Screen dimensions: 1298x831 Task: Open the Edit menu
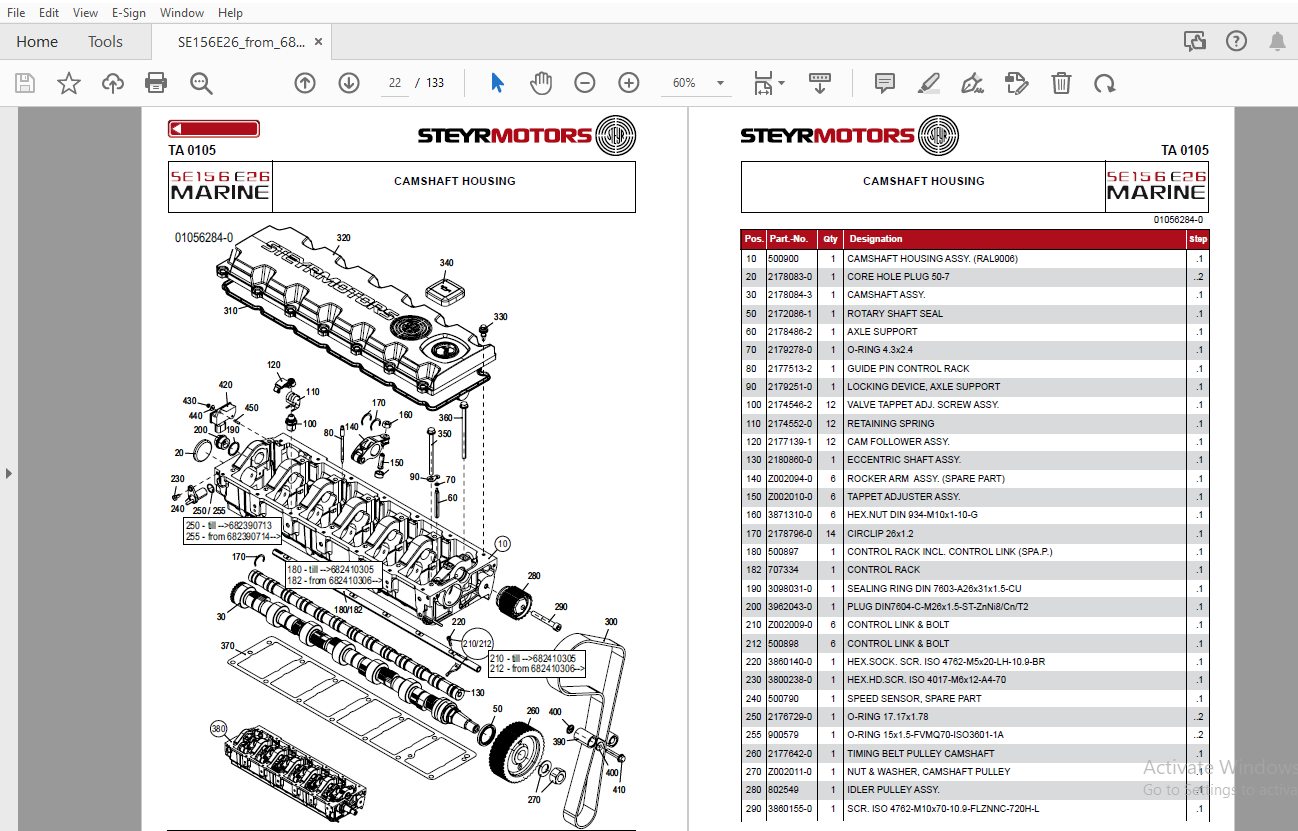tap(49, 13)
